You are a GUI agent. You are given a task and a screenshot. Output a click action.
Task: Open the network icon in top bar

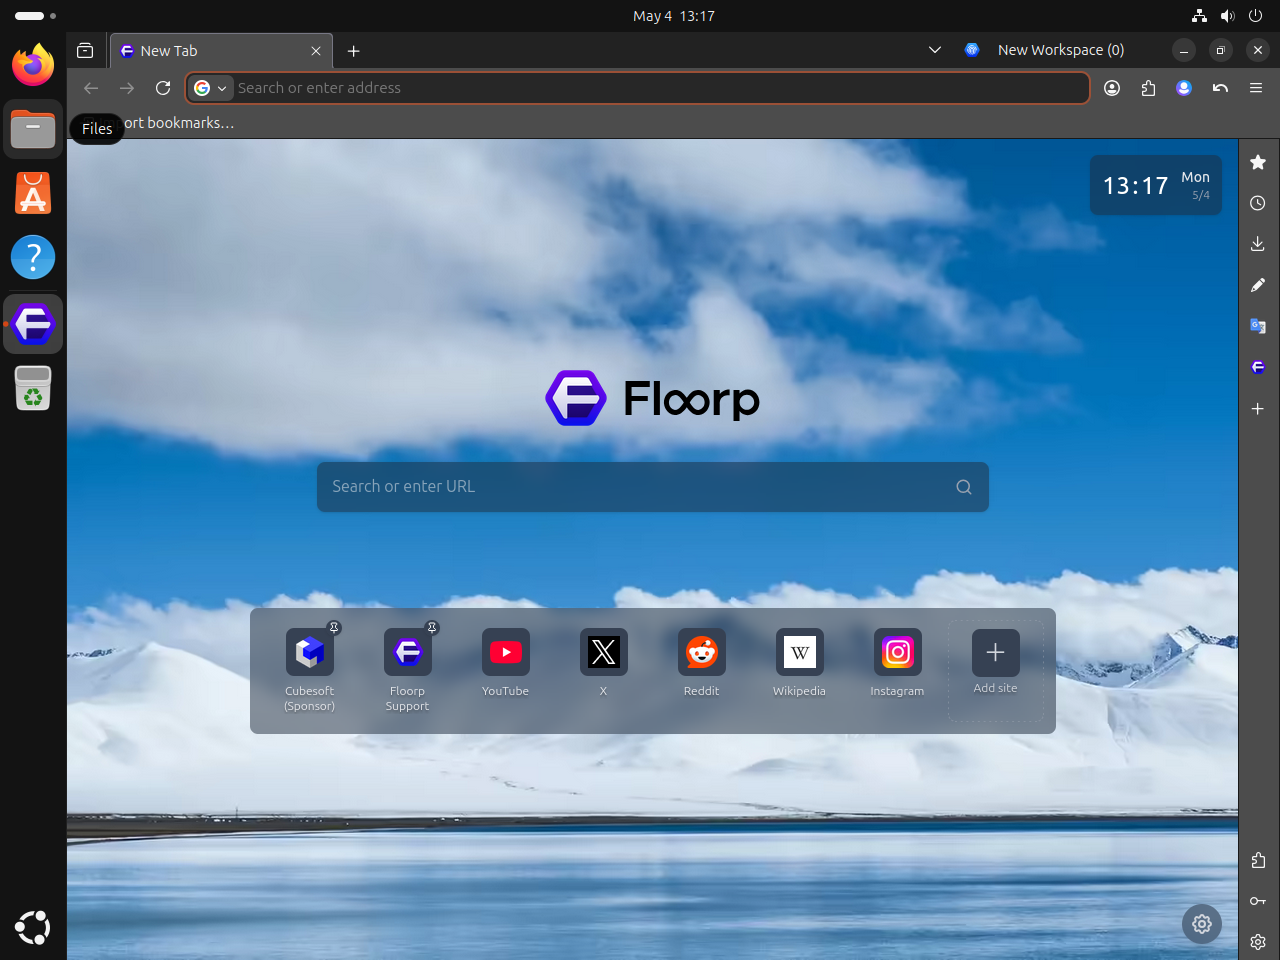point(1199,16)
